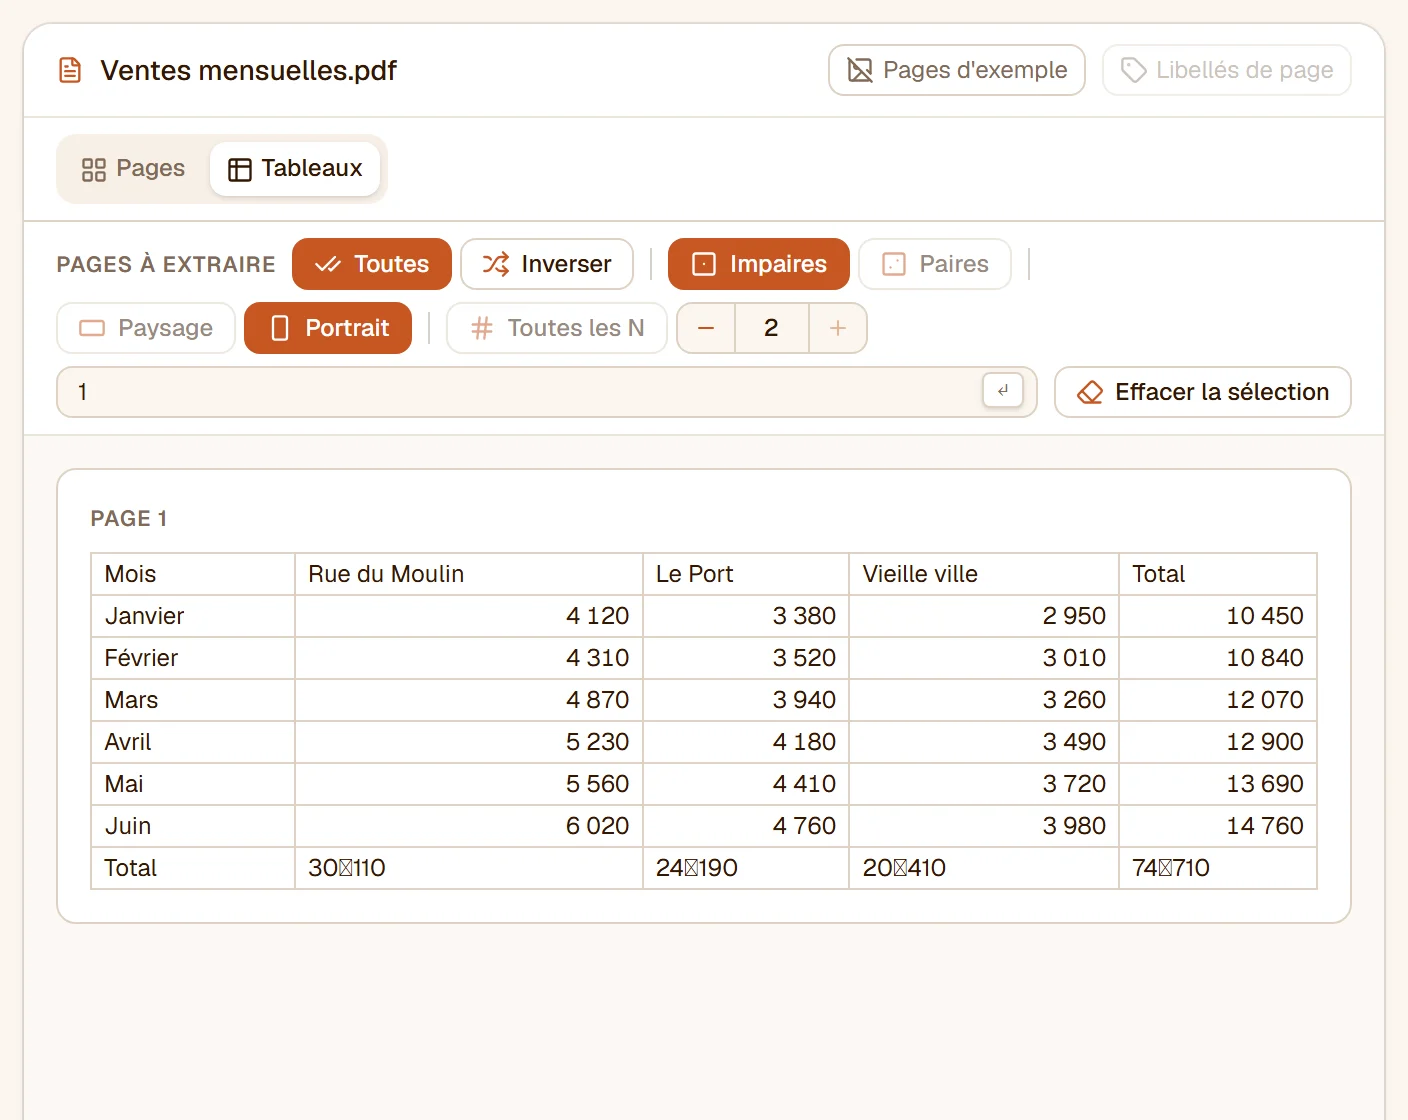Enable the Paires pages filter
The image size is (1408, 1120).
pyautogui.click(x=935, y=264)
